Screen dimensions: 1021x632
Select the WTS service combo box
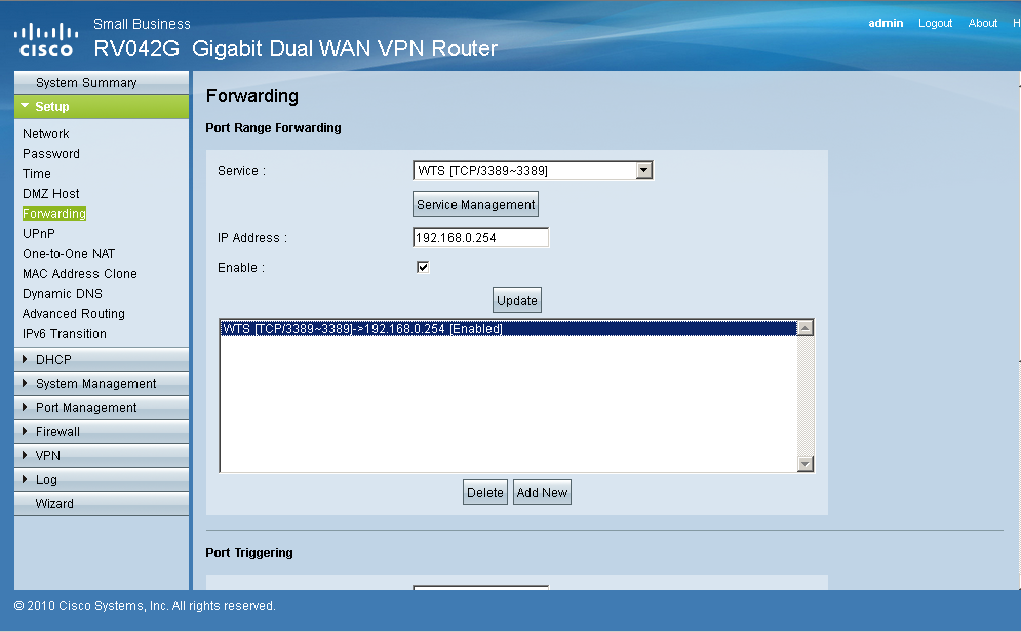(533, 171)
